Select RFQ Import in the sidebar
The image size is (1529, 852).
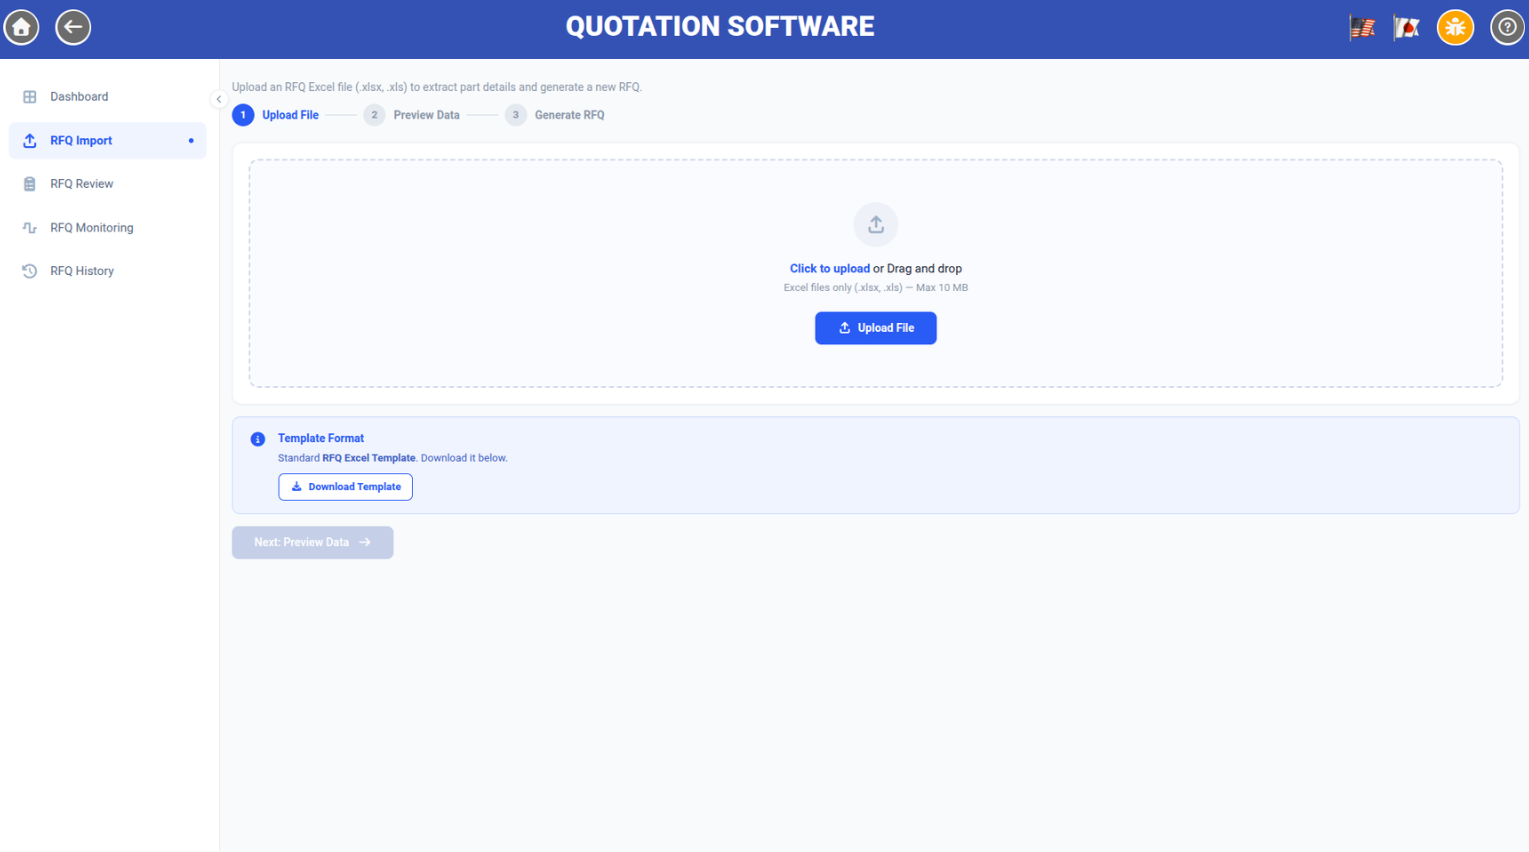pos(108,141)
